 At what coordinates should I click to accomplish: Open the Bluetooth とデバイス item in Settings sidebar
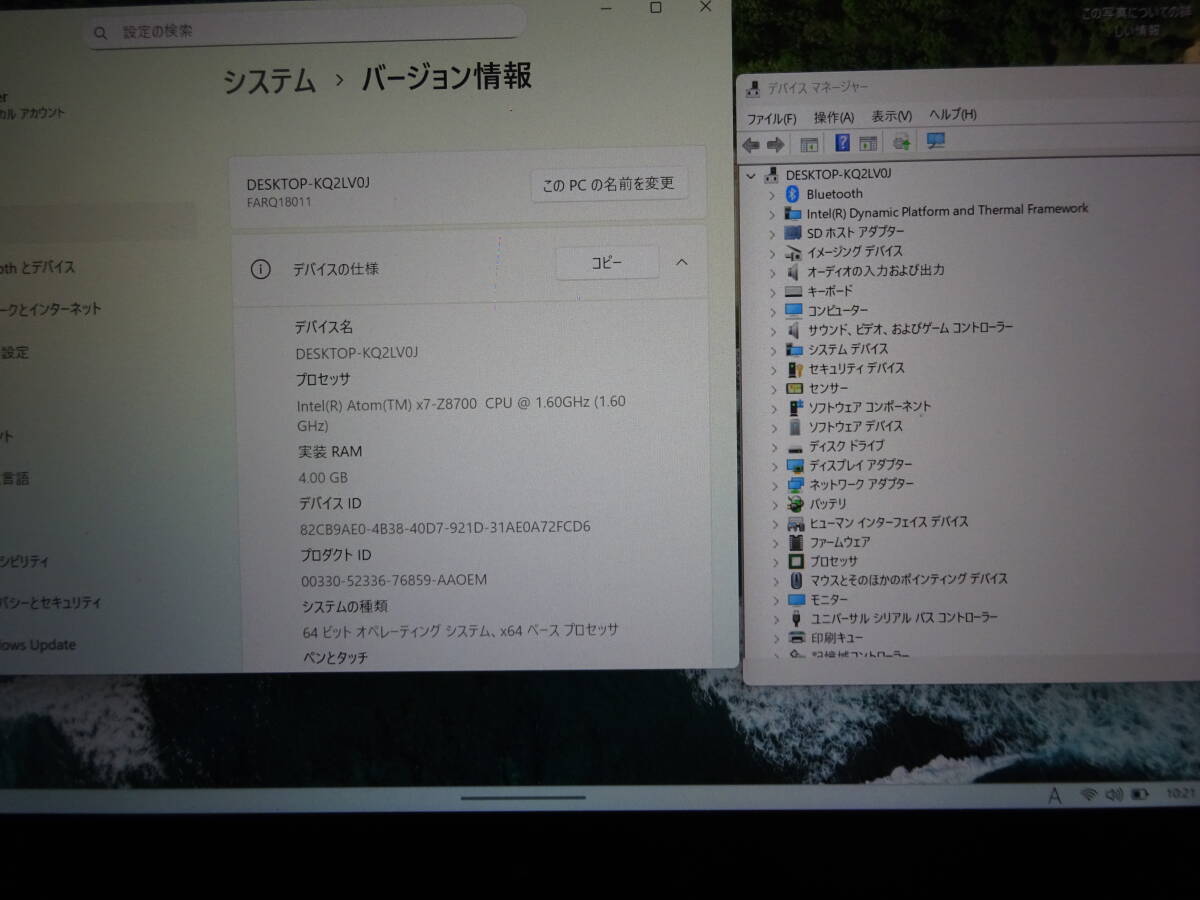37,268
